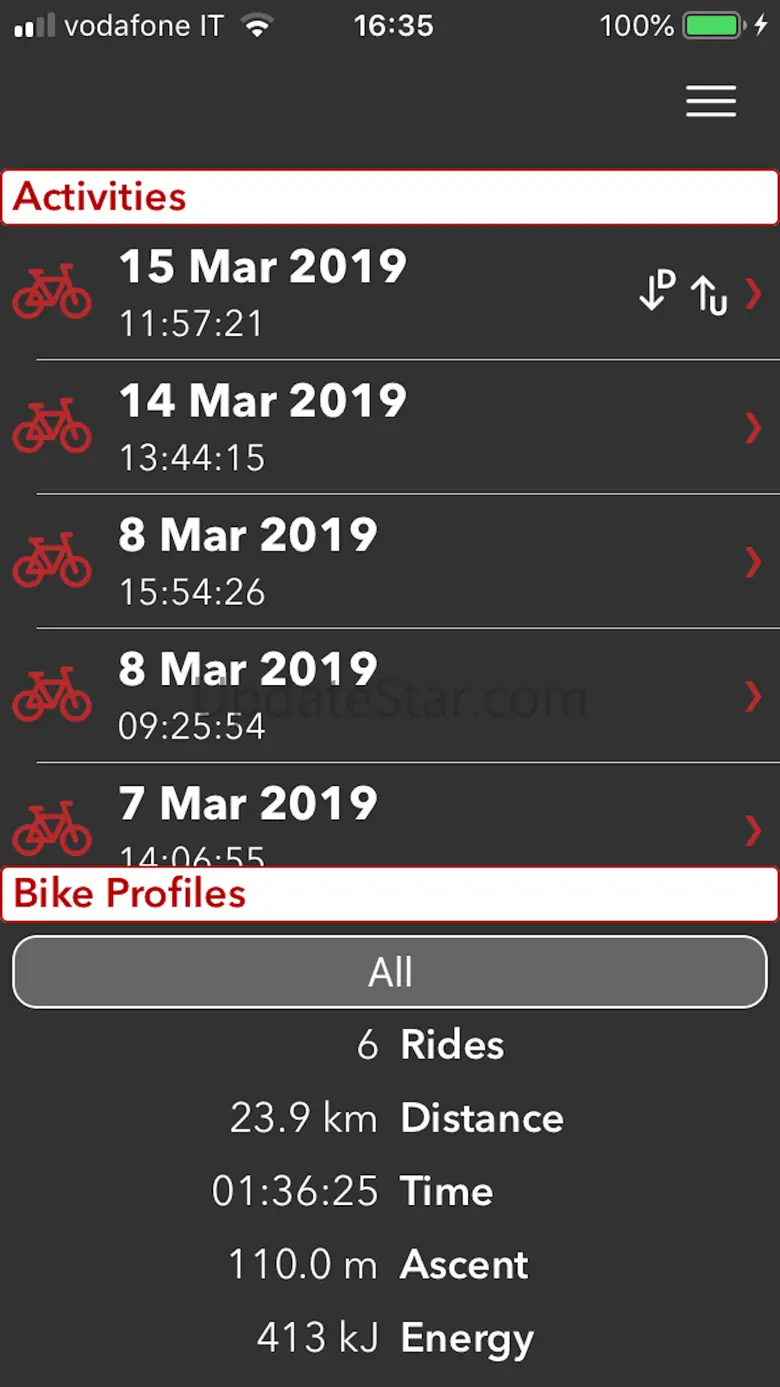Viewport: 780px width, 1387px height.
Task: Tap the battery indicator in status bar
Action: point(712,26)
